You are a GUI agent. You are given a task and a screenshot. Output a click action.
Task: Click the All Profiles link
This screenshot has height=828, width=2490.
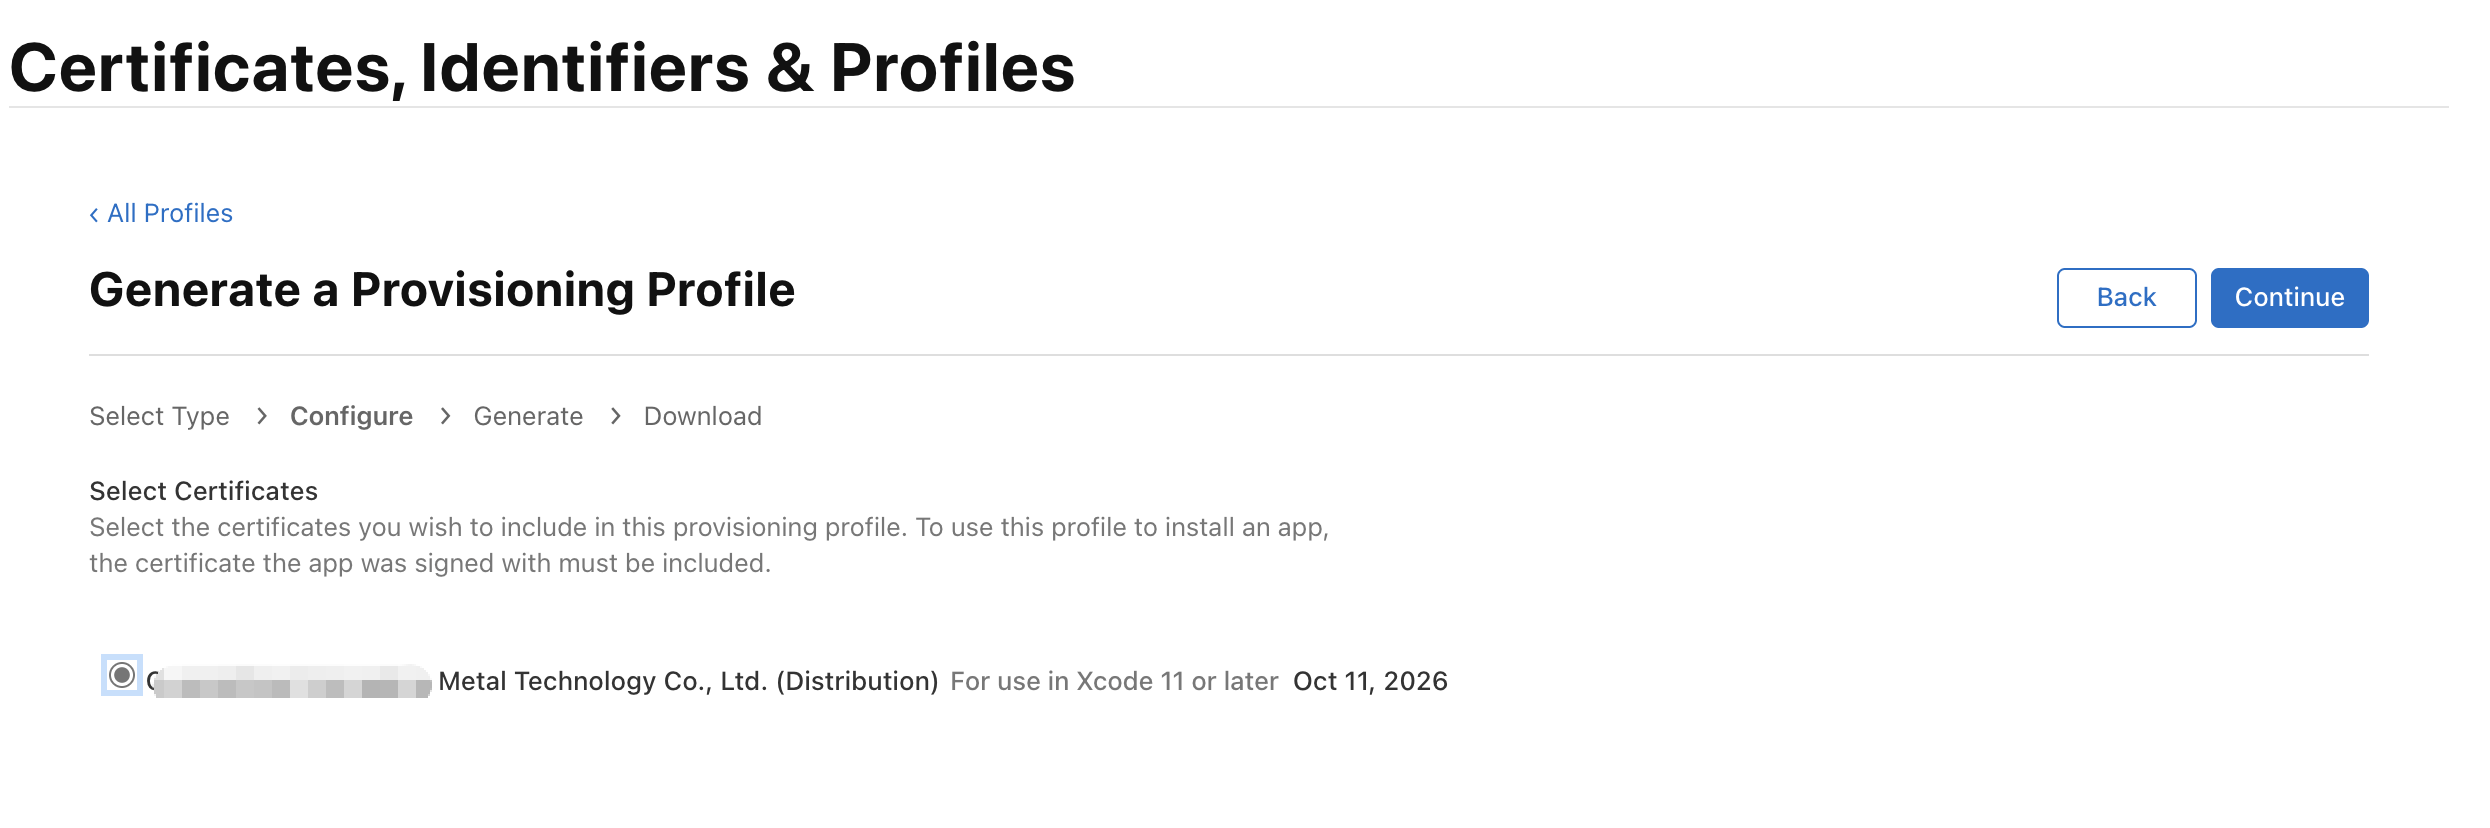pyautogui.click(x=170, y=213)
